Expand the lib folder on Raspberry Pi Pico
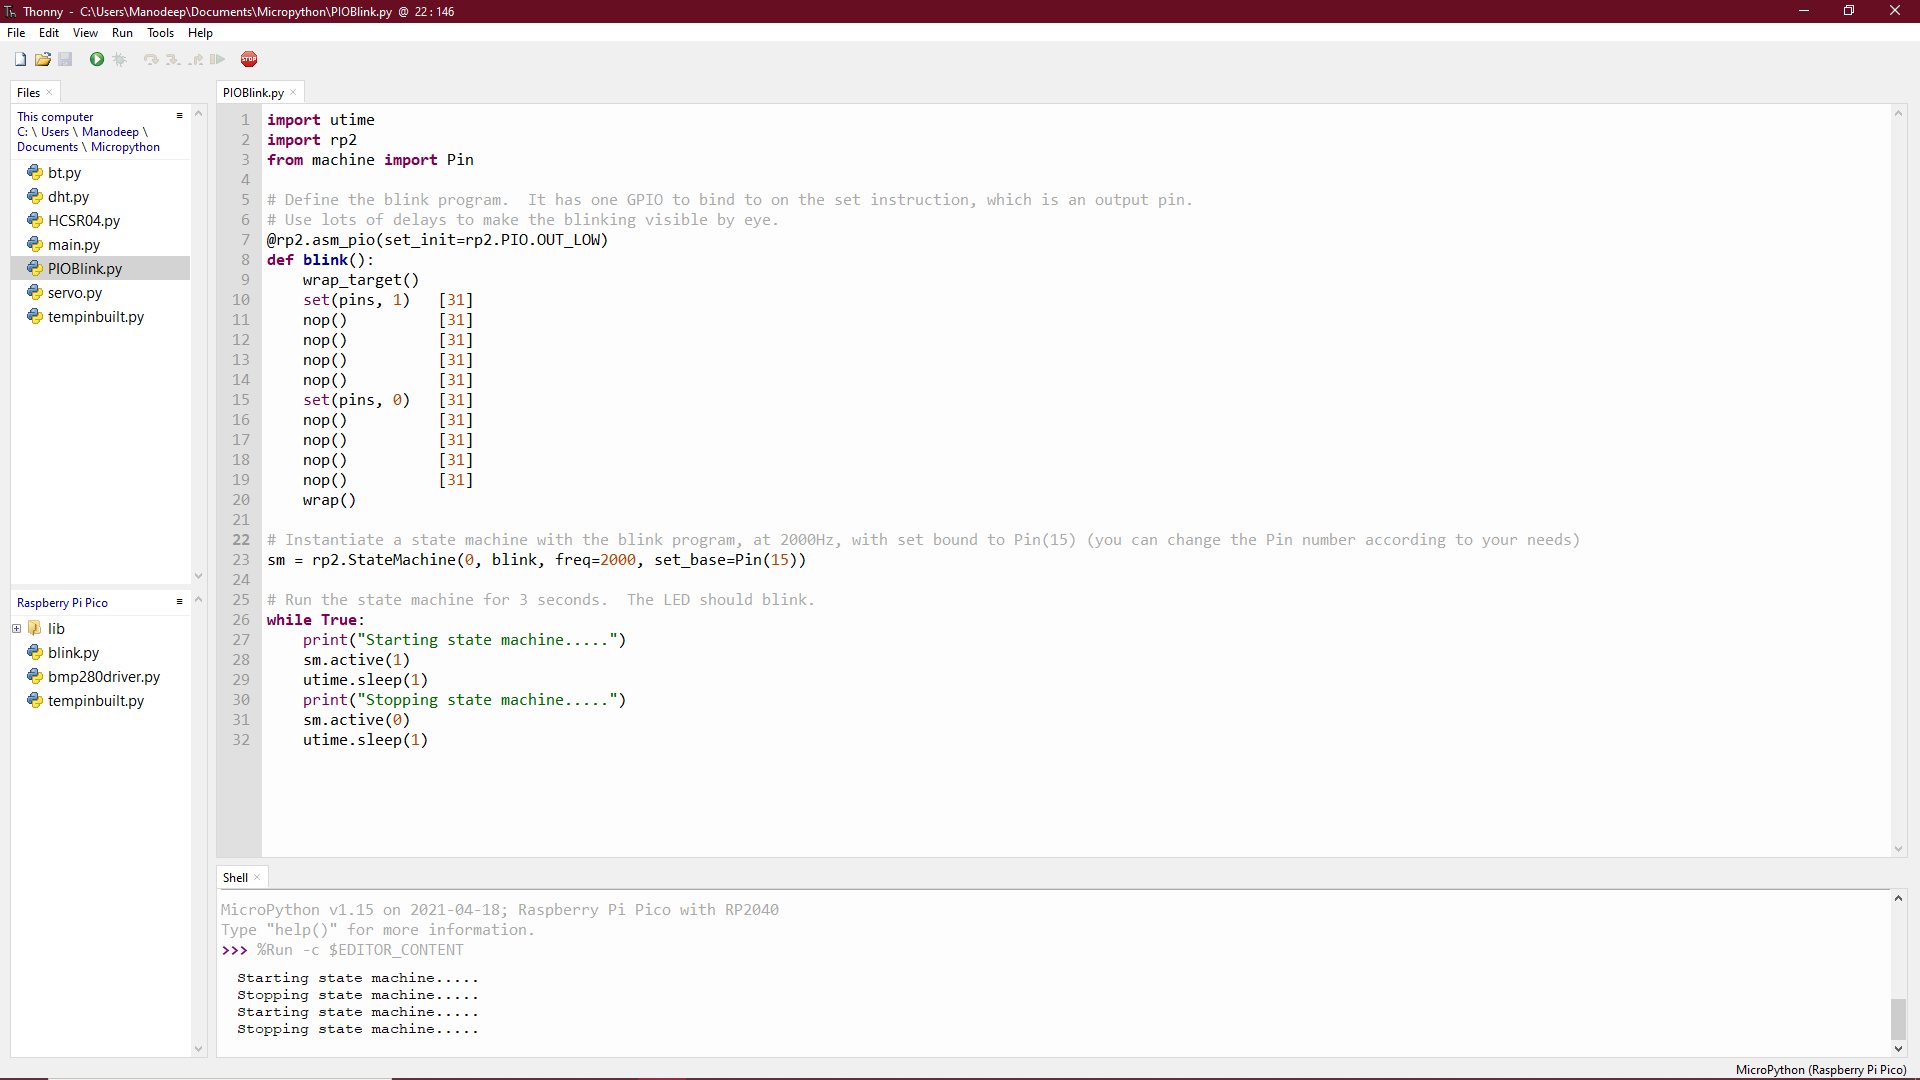1920x1080 pixels. tap(16, 628)
